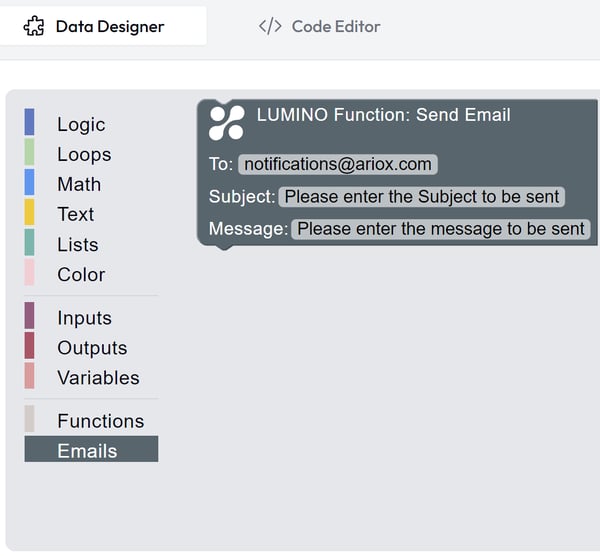The image size is (600, 556).
Task: Click the LUMINO logo on Send Email block
Action: point(227,122)
